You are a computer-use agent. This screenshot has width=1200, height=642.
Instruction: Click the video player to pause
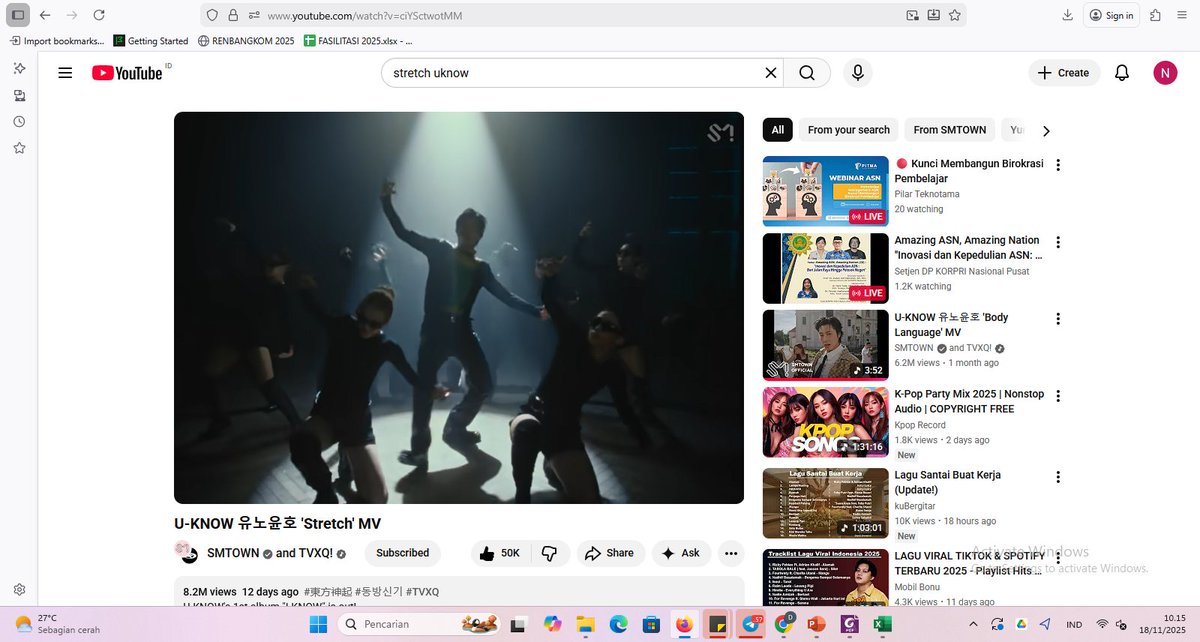coord(459,308)
